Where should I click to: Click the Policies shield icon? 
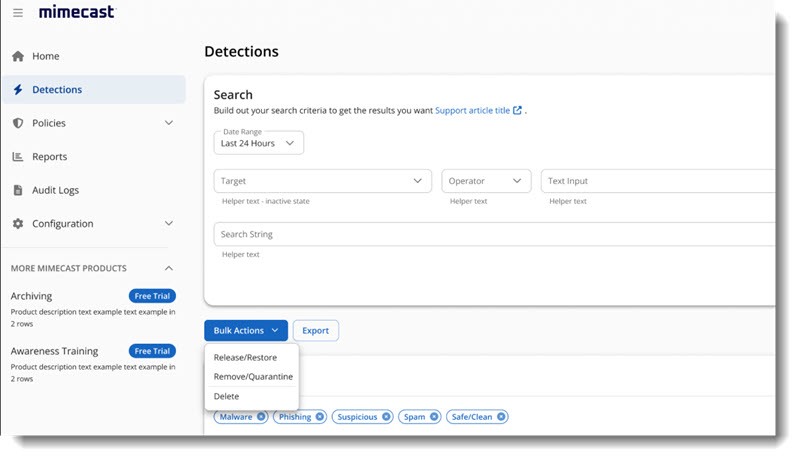(x=18, y=123)
